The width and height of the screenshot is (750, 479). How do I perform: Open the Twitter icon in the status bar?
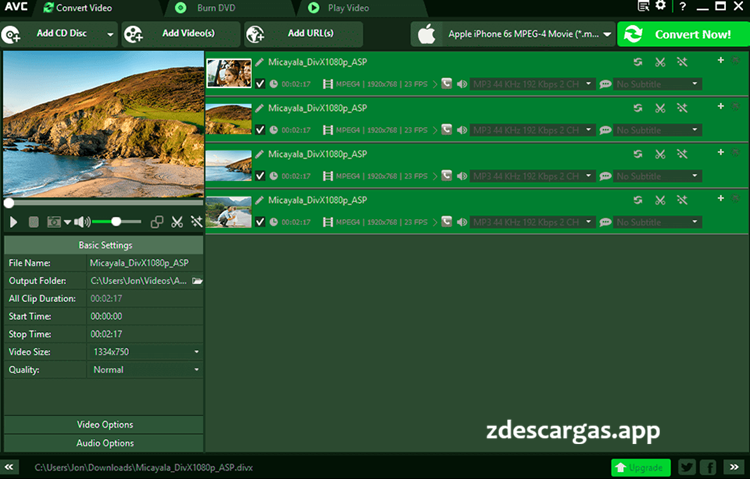coord(687,468)
